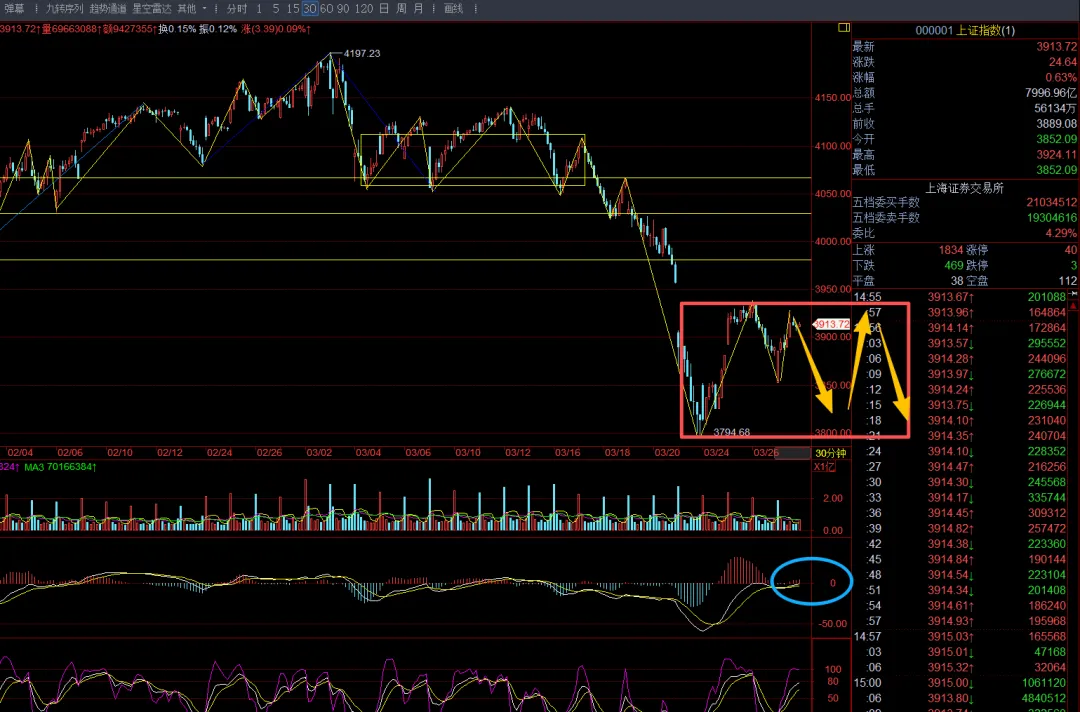The height and width of the screenshot is (712, 1080).
Task: Click the 30分钟 period label below the chart
Action: (x=830, y=453)
